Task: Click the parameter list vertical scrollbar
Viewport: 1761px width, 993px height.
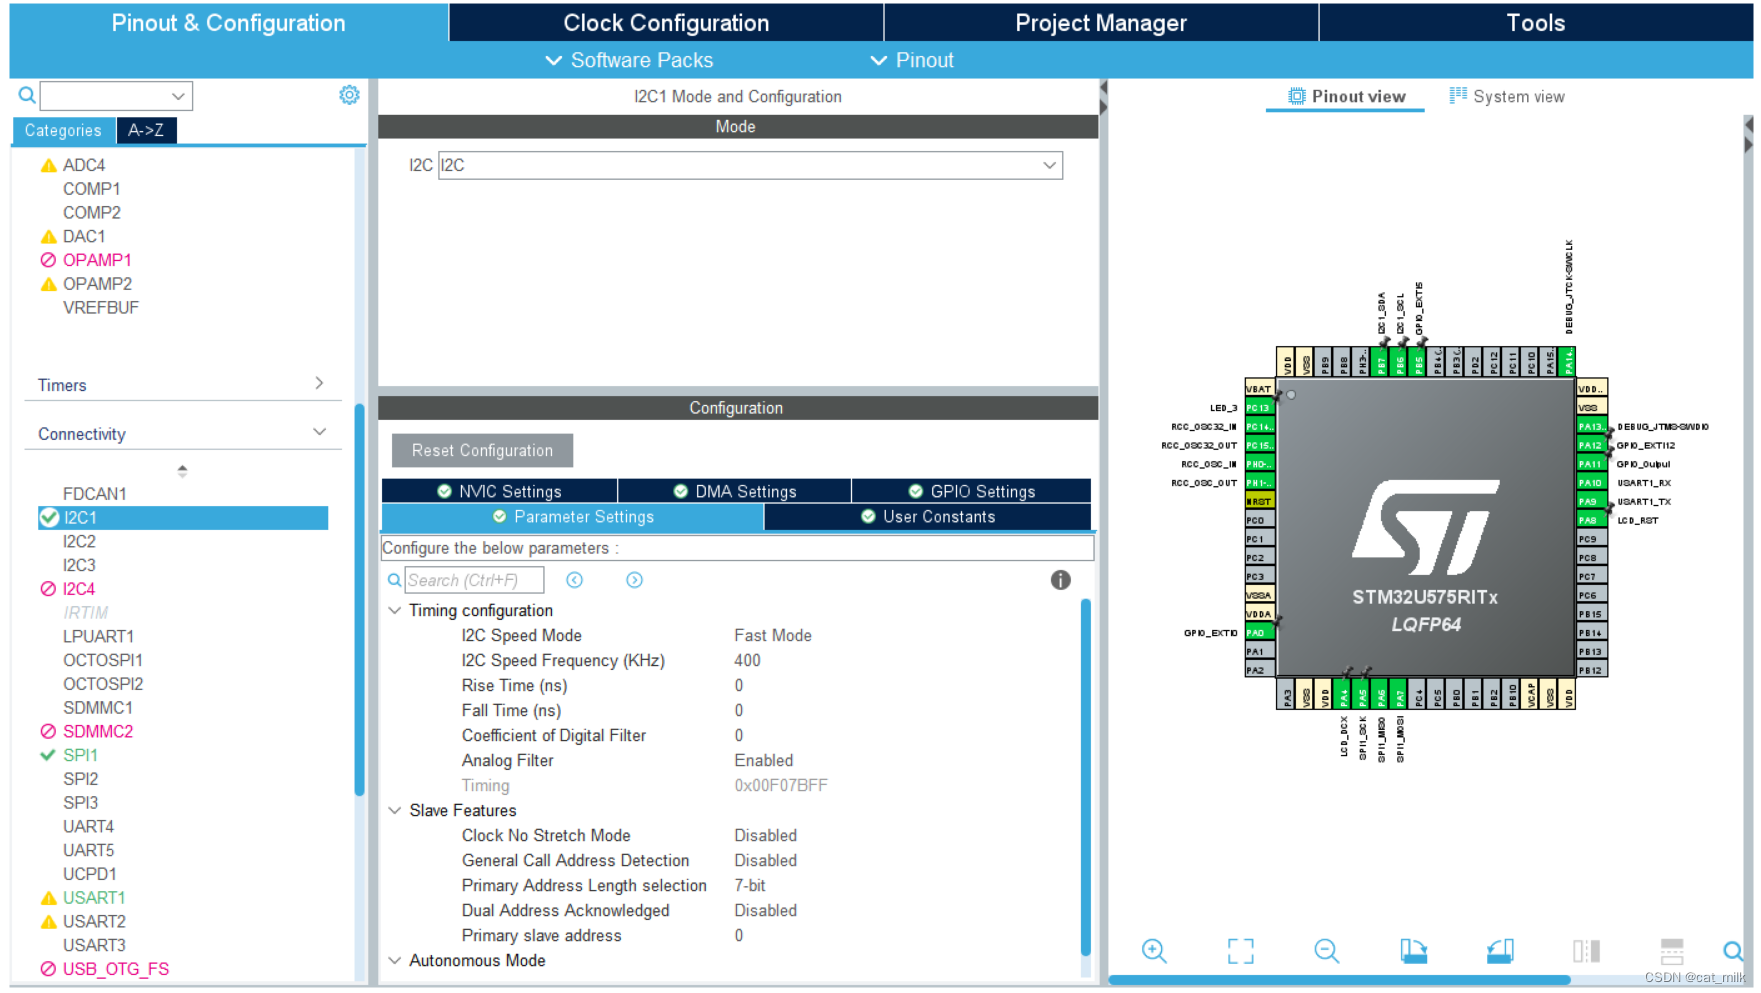Action: click(x=1085, y=778)
